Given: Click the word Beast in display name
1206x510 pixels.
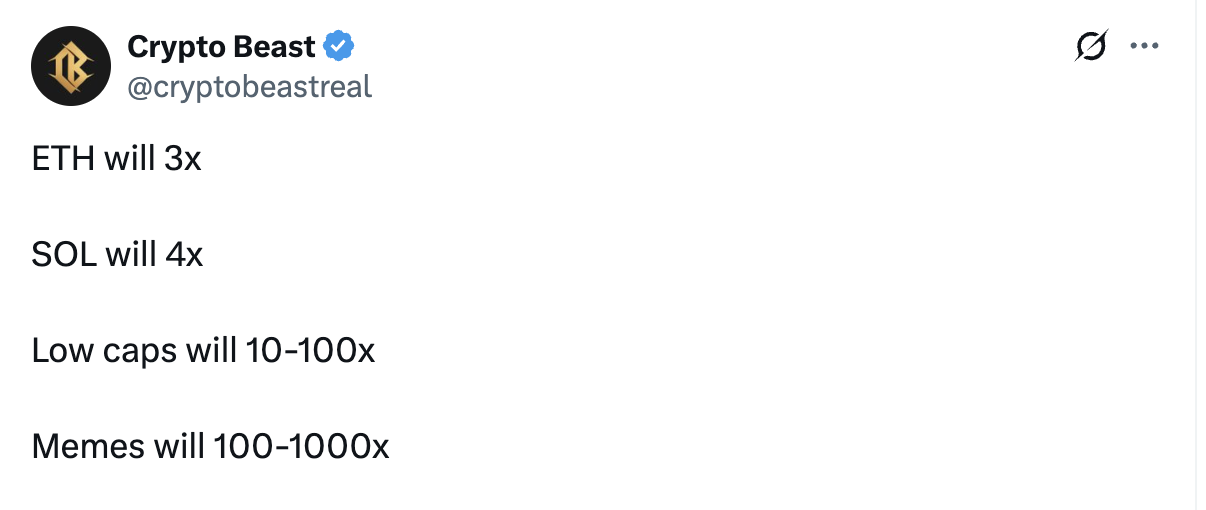Looking at the screenshot, I should [274, 46].
